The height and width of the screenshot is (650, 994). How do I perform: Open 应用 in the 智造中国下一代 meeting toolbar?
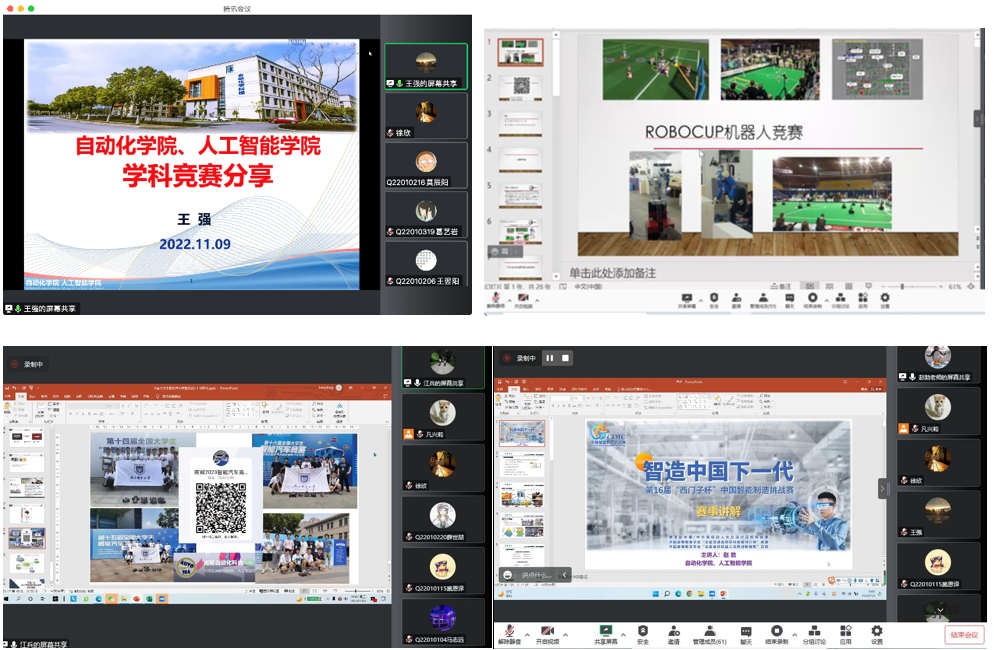pos(846,635)
